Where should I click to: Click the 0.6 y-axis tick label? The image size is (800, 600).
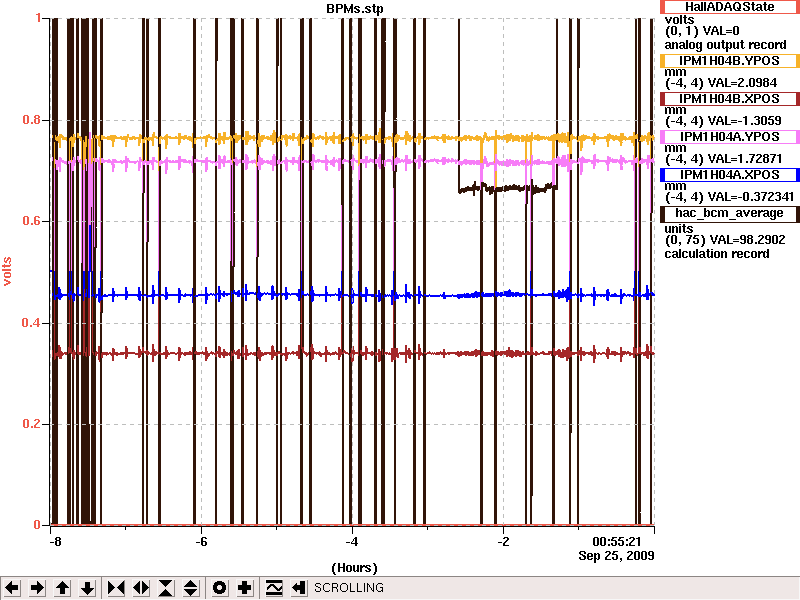coord(32,221)
